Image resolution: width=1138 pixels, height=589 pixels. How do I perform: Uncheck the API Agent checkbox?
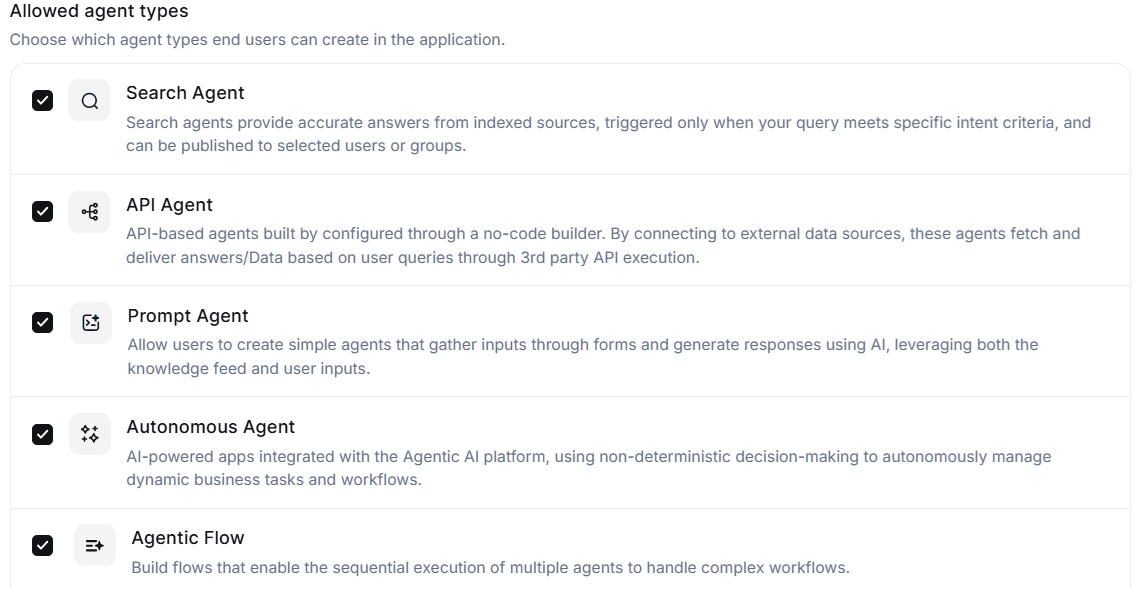coord(42,211)
